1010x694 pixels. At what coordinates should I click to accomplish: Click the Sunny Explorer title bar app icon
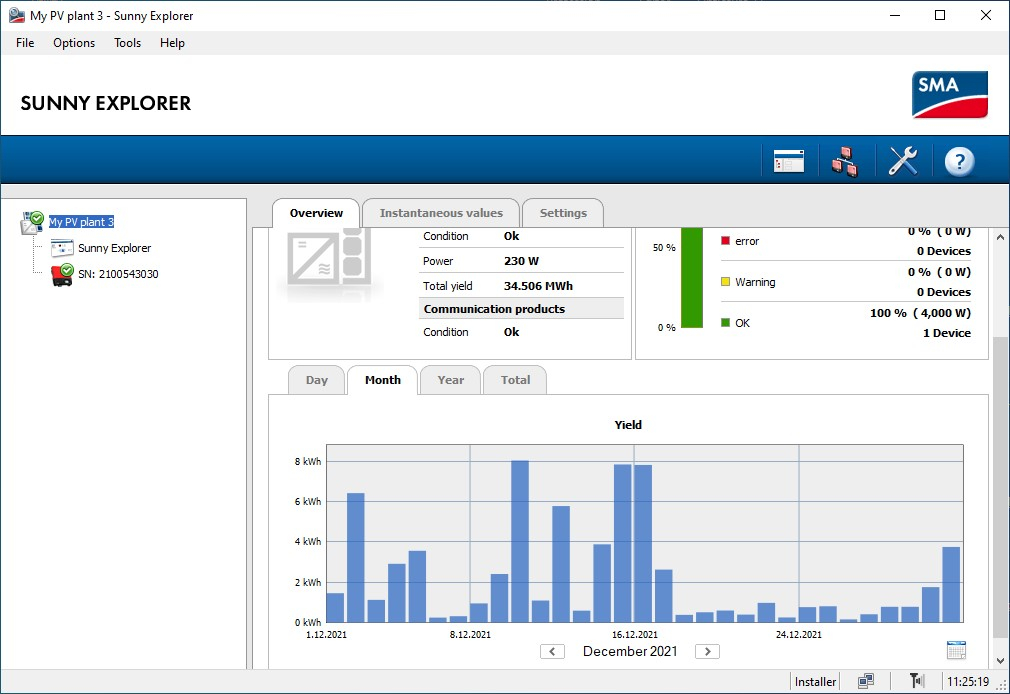click(x=16, y=15)
